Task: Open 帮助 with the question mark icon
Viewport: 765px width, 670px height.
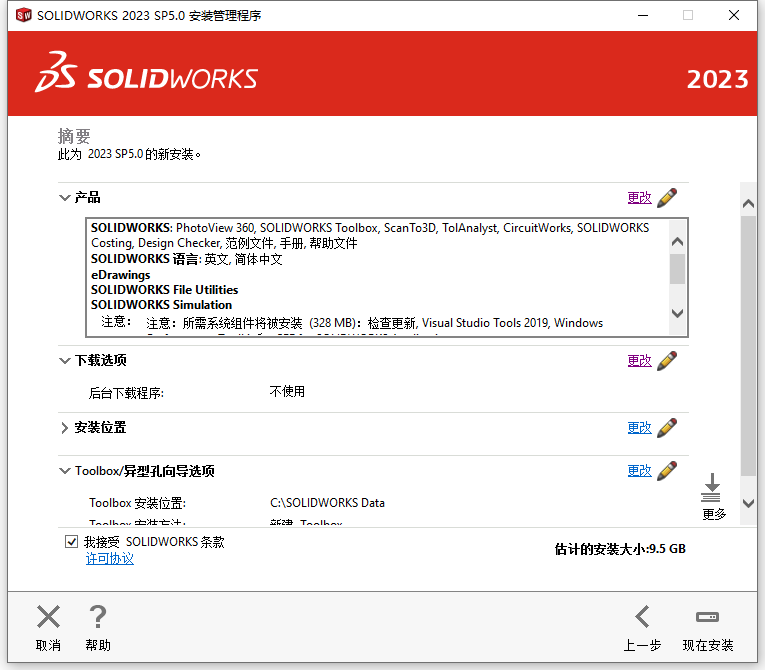Action: click(x=98, y=616)
